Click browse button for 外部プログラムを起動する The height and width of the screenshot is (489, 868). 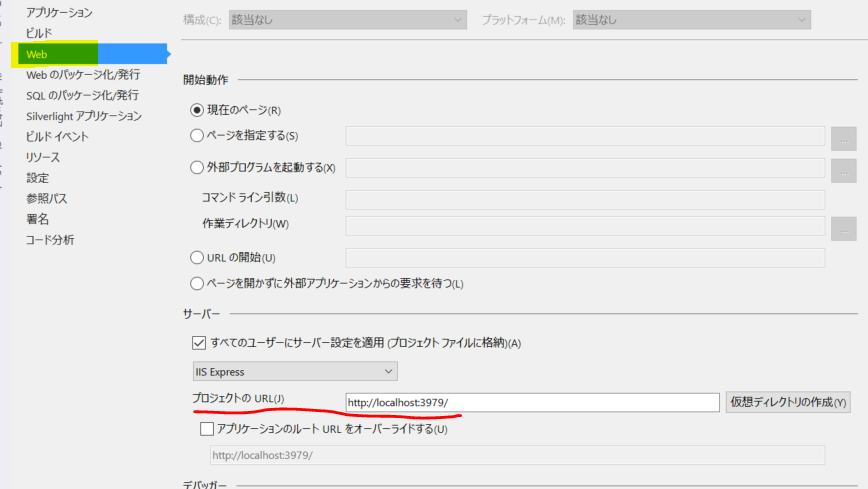(844, 171)
